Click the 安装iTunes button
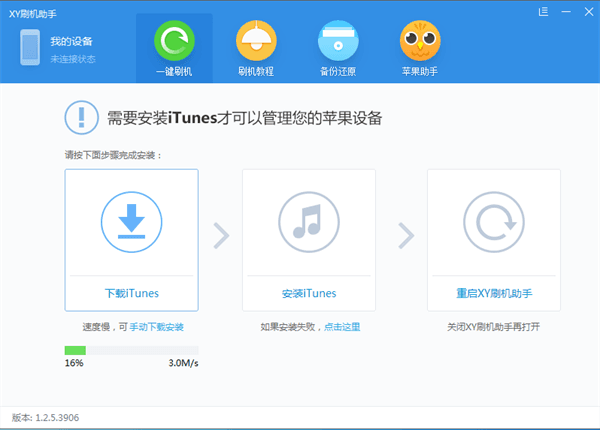 click(309, 293)
